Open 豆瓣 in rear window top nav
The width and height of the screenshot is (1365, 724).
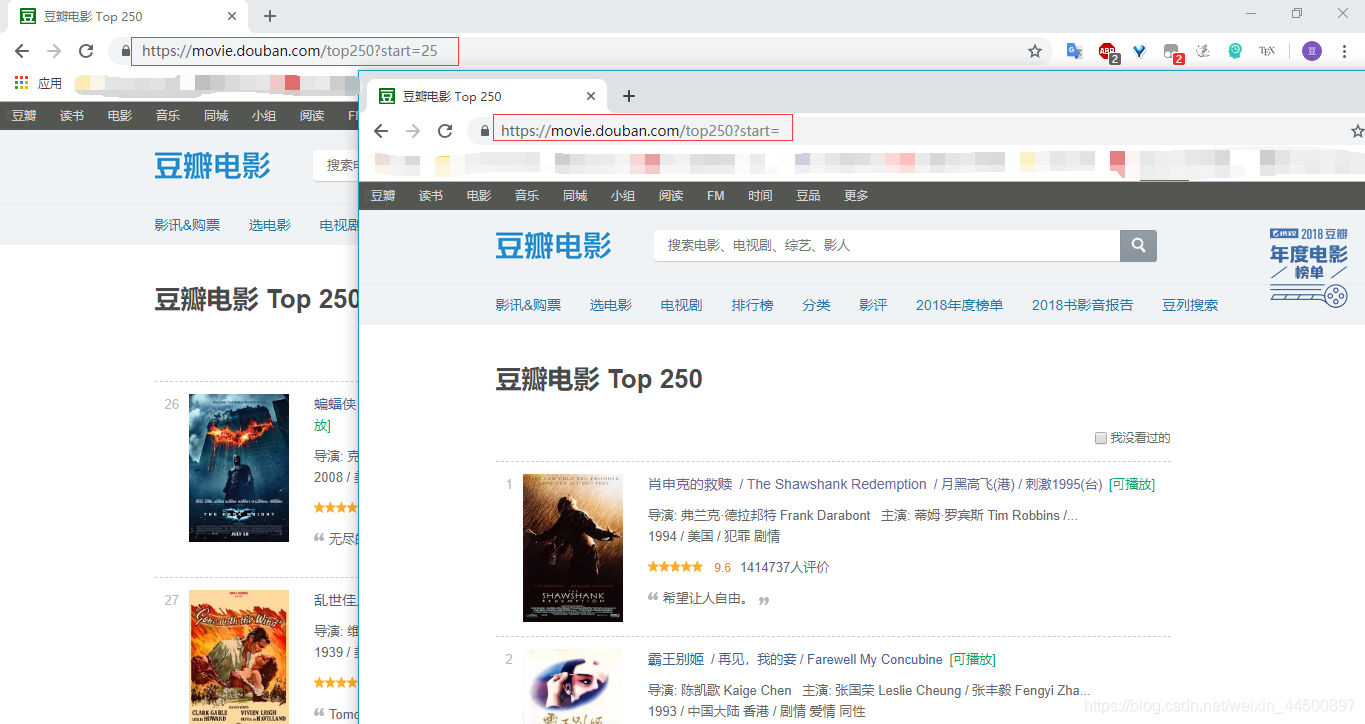click(24, 116)
